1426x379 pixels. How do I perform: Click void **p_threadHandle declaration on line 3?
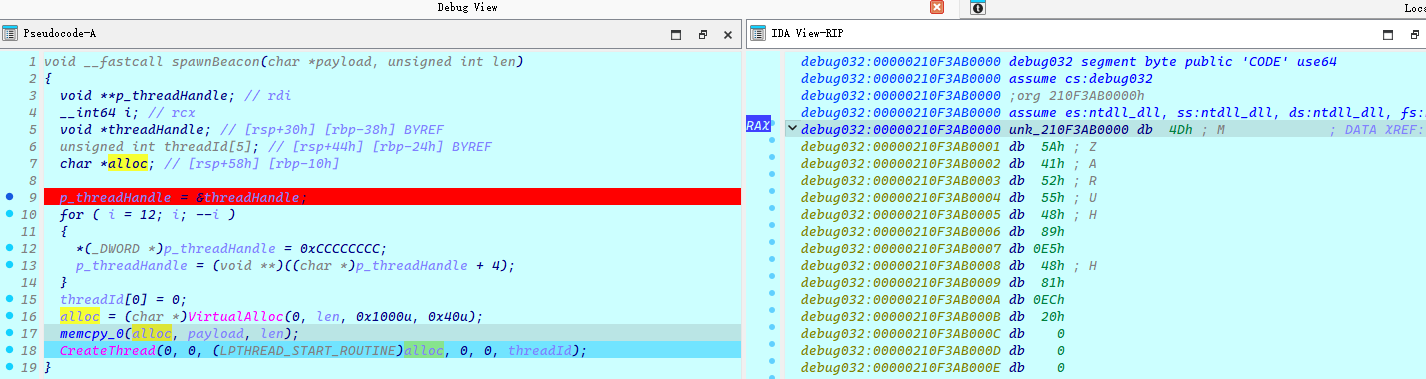coord(147,95)
